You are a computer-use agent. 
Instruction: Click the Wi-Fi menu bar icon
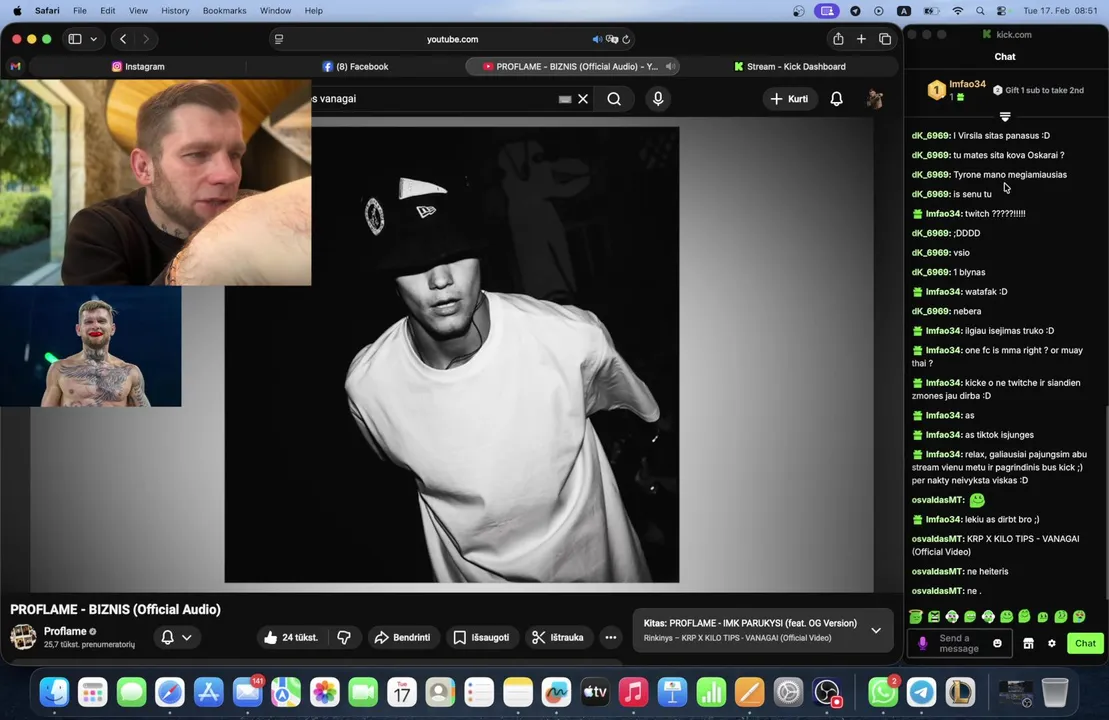(958, 11)
